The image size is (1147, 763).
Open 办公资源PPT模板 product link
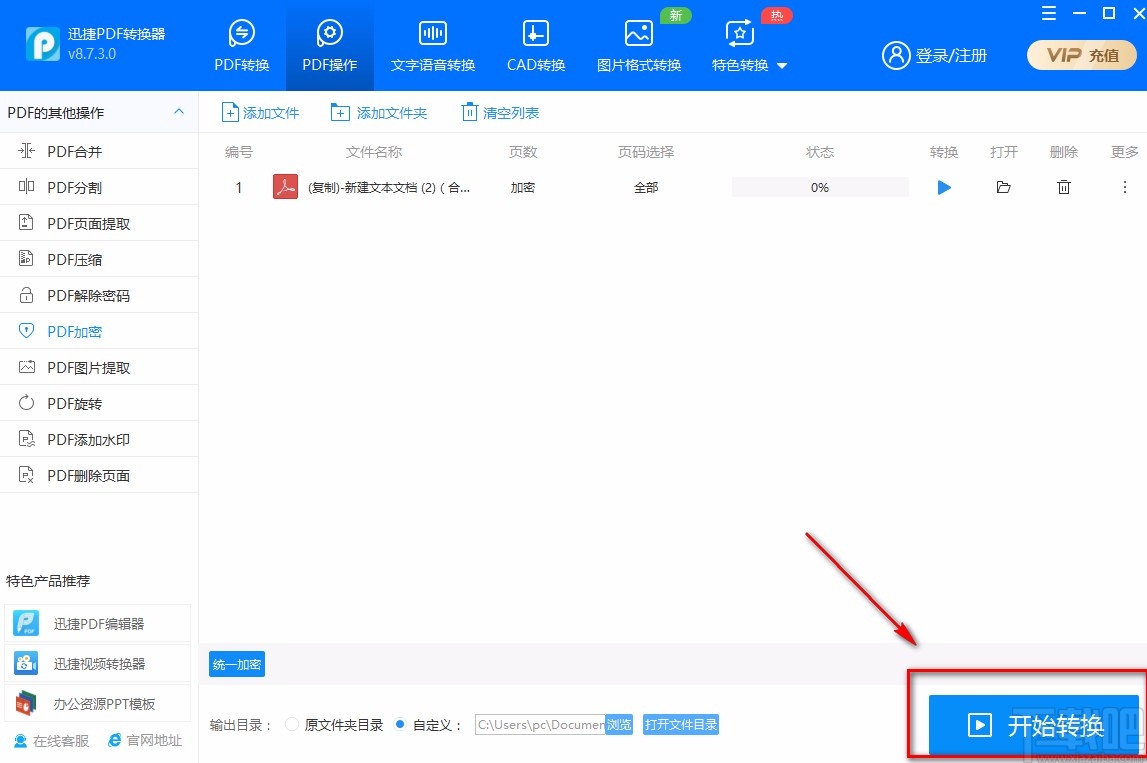pyautogui.click(x=97, y=704)
